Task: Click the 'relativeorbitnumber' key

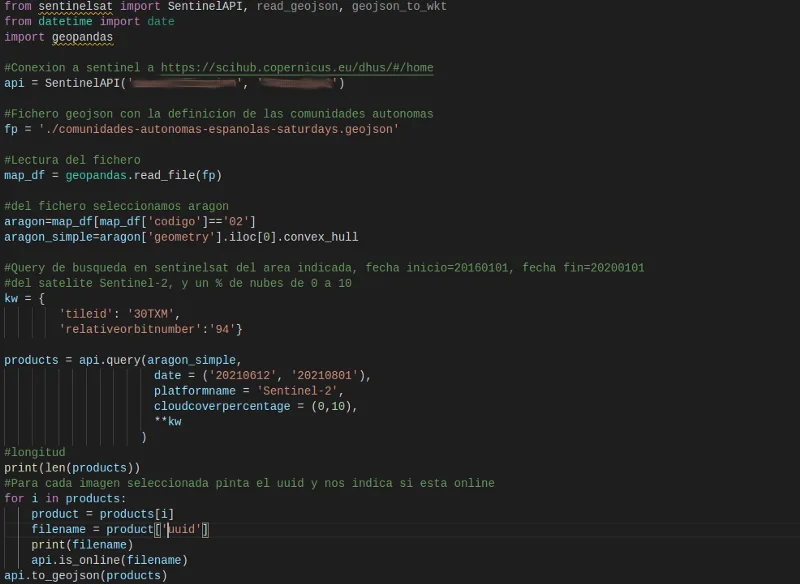Action: 130,329
